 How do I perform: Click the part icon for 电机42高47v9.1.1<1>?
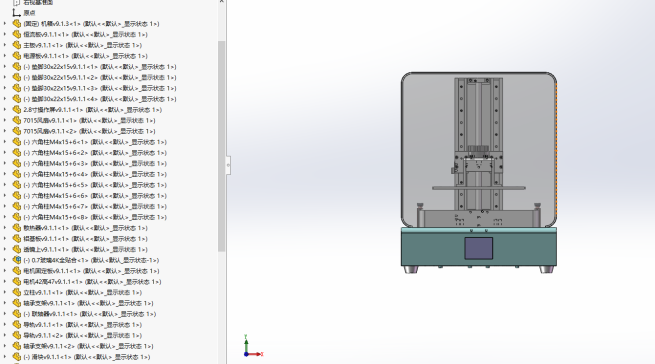[17, 282]
